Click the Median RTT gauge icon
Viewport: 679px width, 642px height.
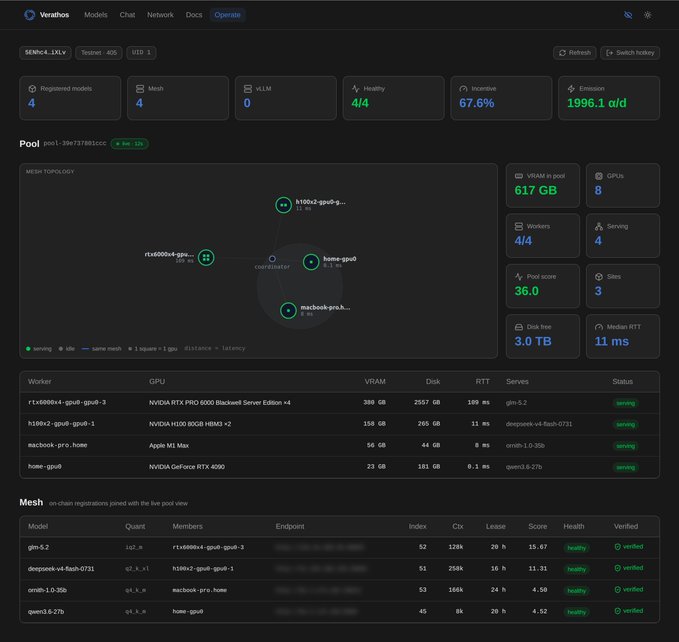coord(599,327)
